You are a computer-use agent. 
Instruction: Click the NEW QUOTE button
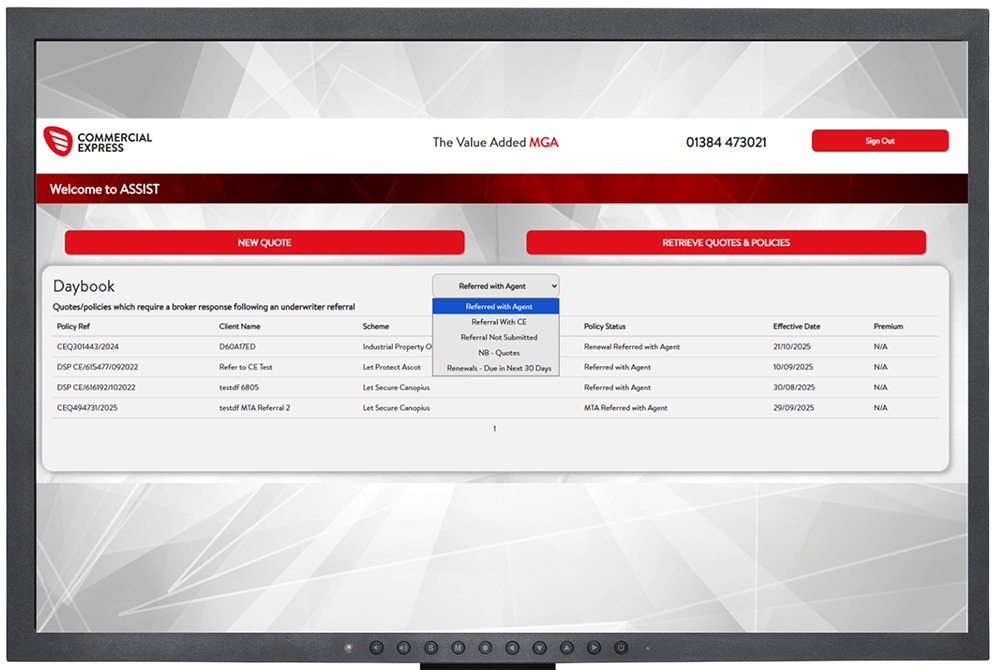(x=264, y=243)
